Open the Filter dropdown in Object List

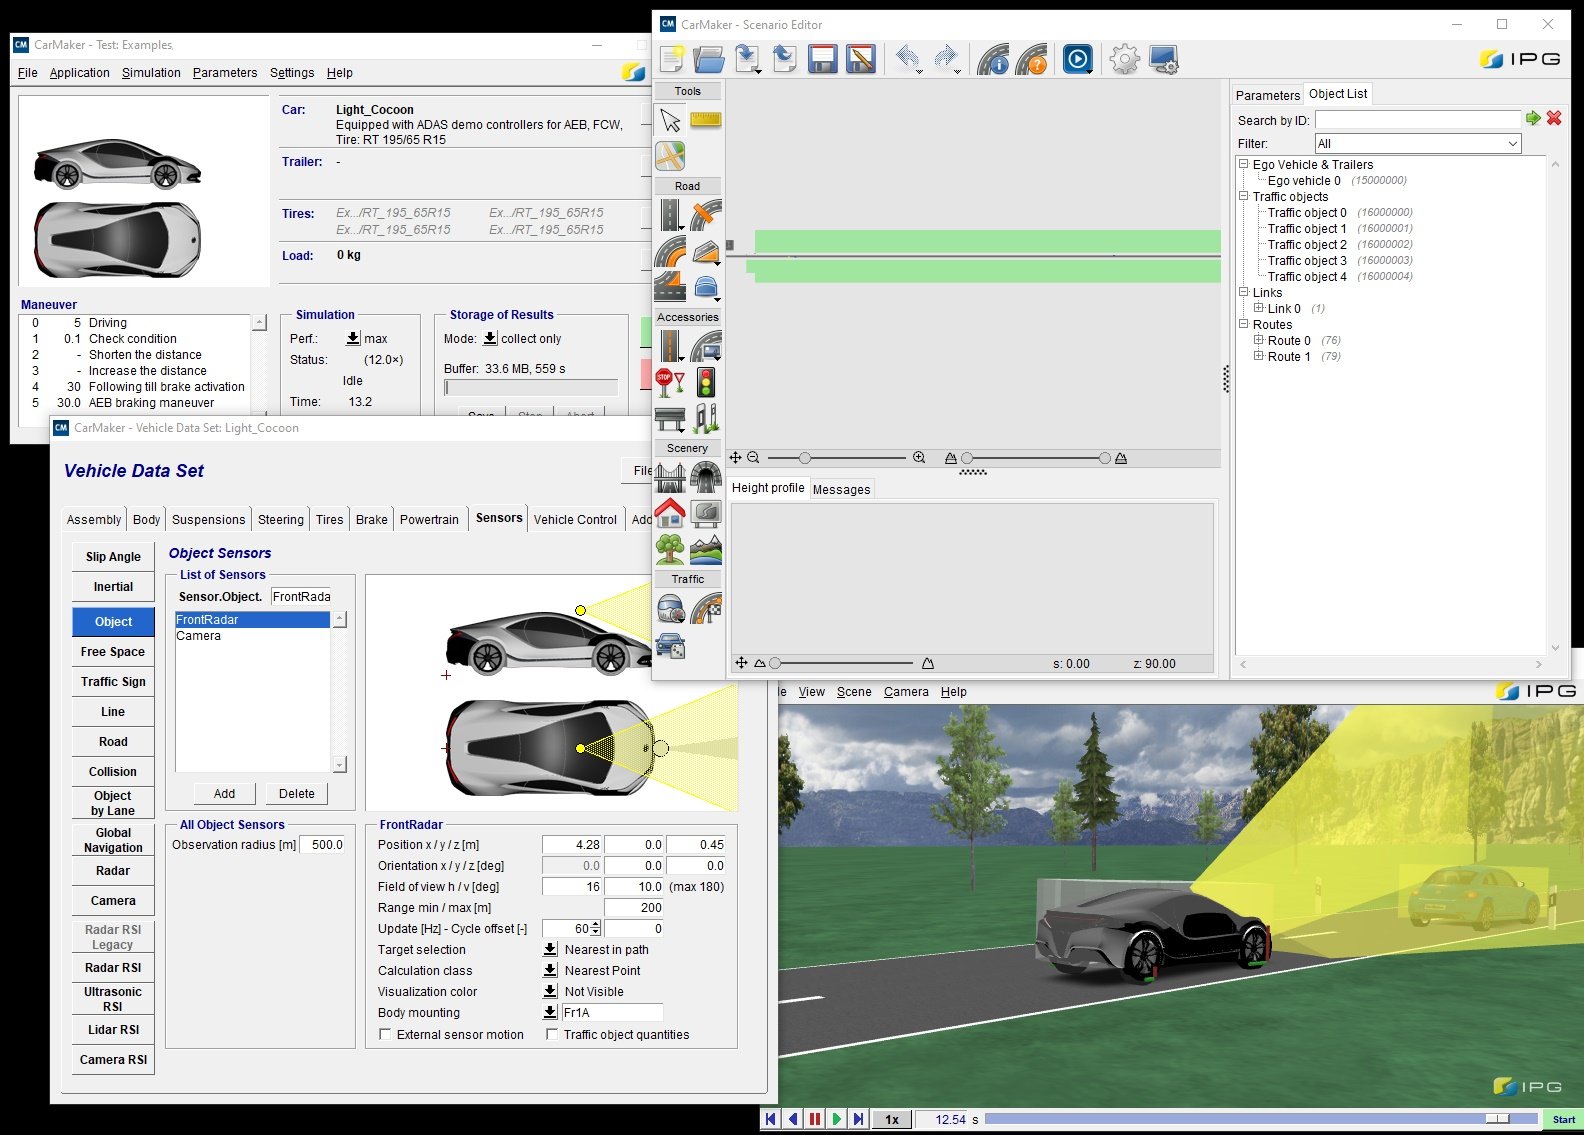(x=1418, y=144)
